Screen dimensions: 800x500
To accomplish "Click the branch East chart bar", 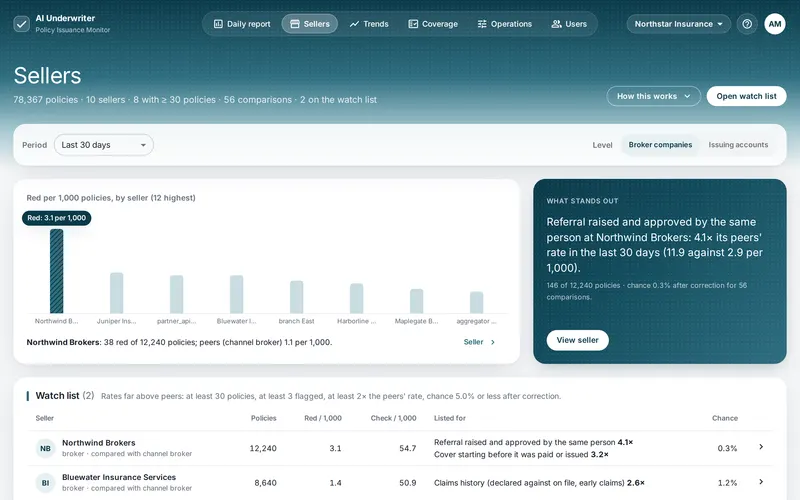I will tap(296, 297).
